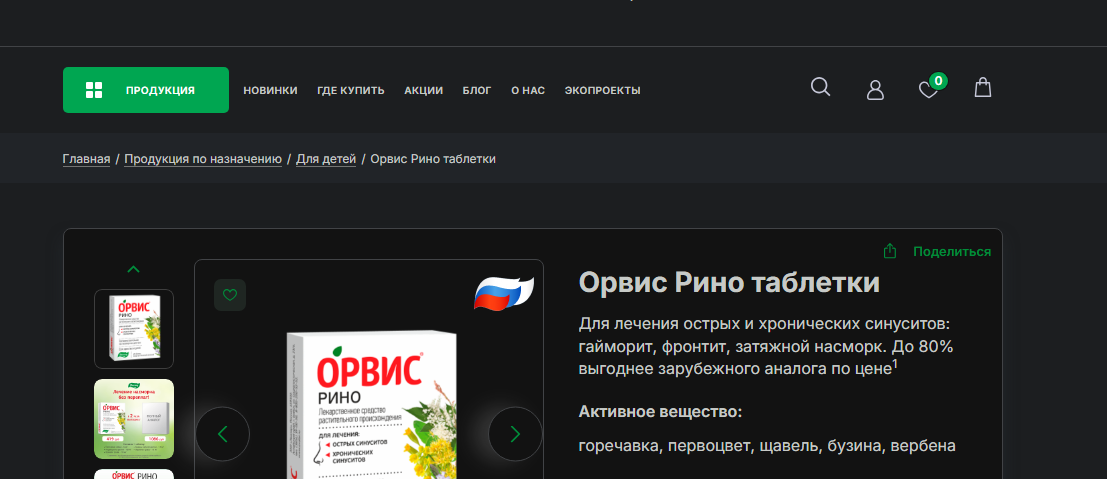1107x479 pixels.
Task: Select the second promotional thumbnail image
Action: coord(134,419)
